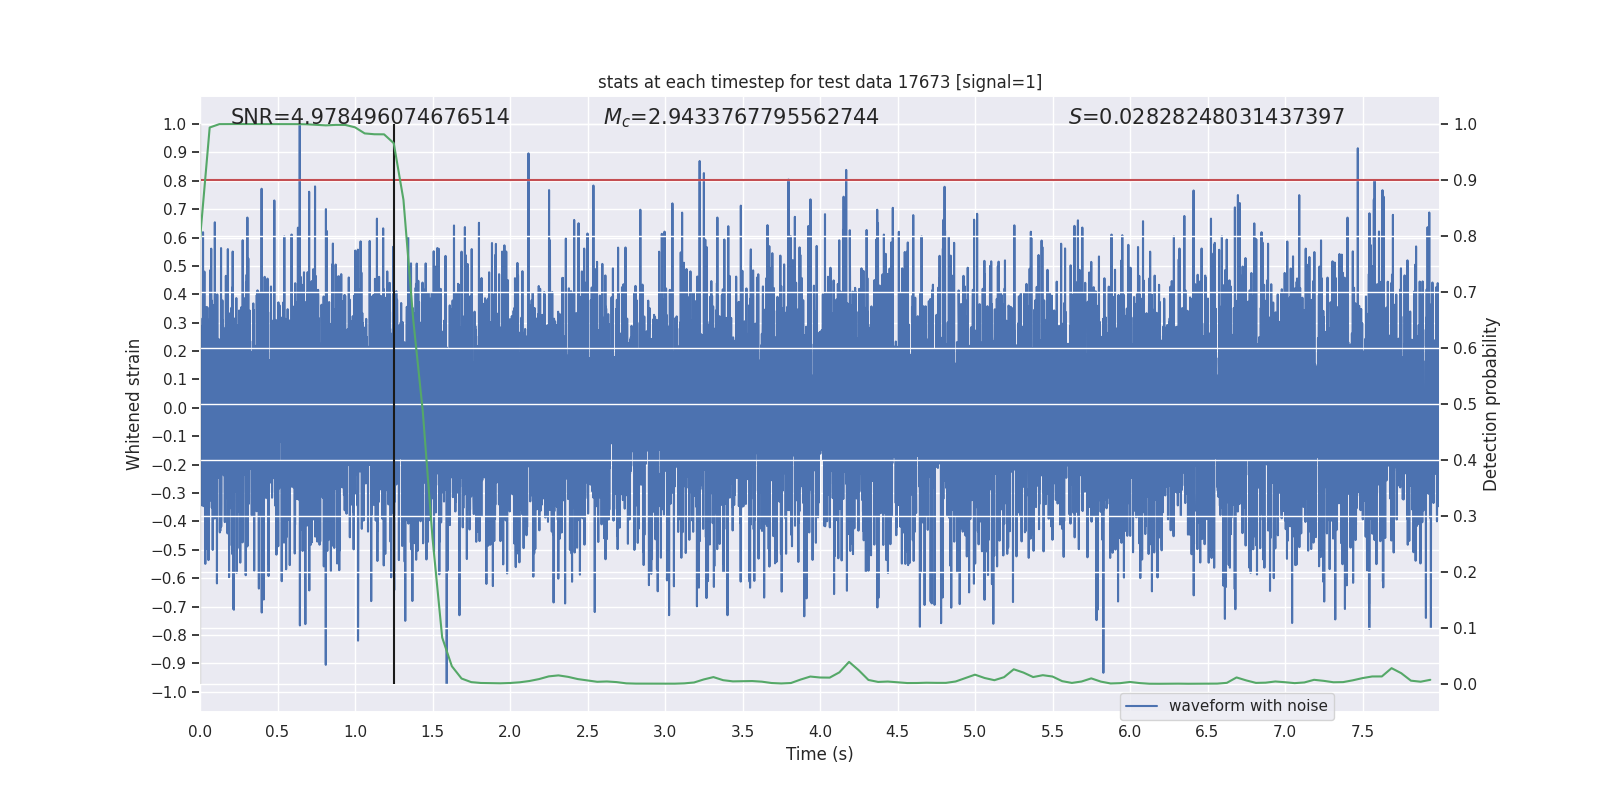1600x800 pixels.
Task: Click the x-axis tick label 4.0
Action: [820, 731]
